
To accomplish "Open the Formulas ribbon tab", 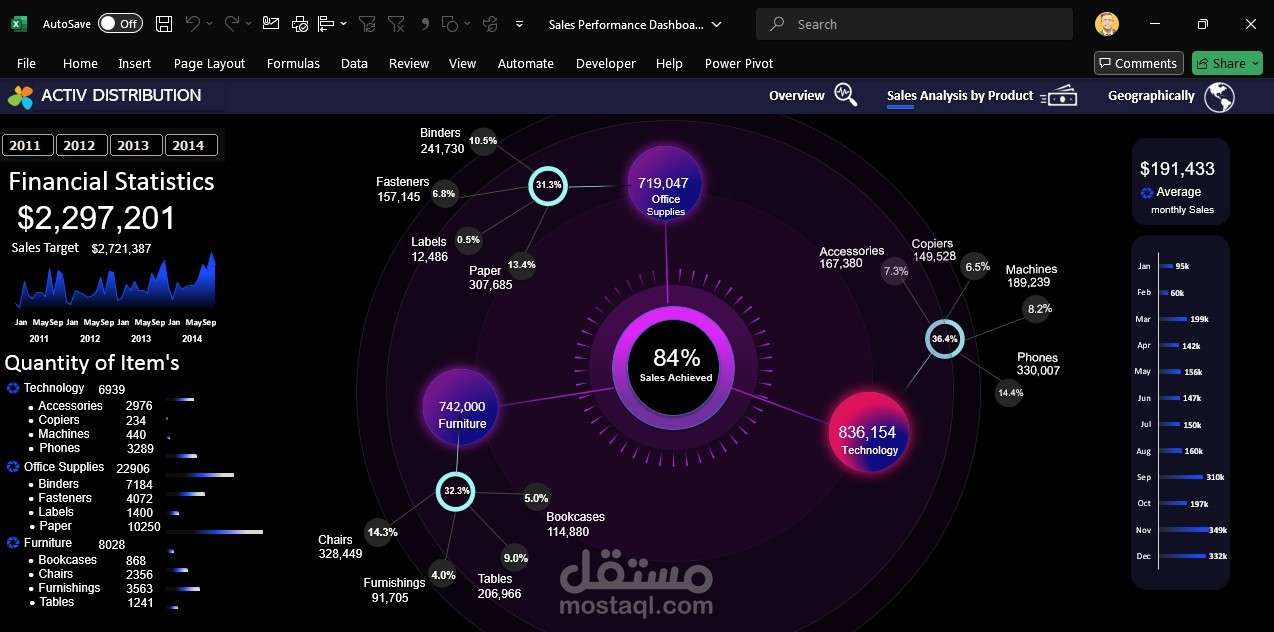I will click(293, 63).
